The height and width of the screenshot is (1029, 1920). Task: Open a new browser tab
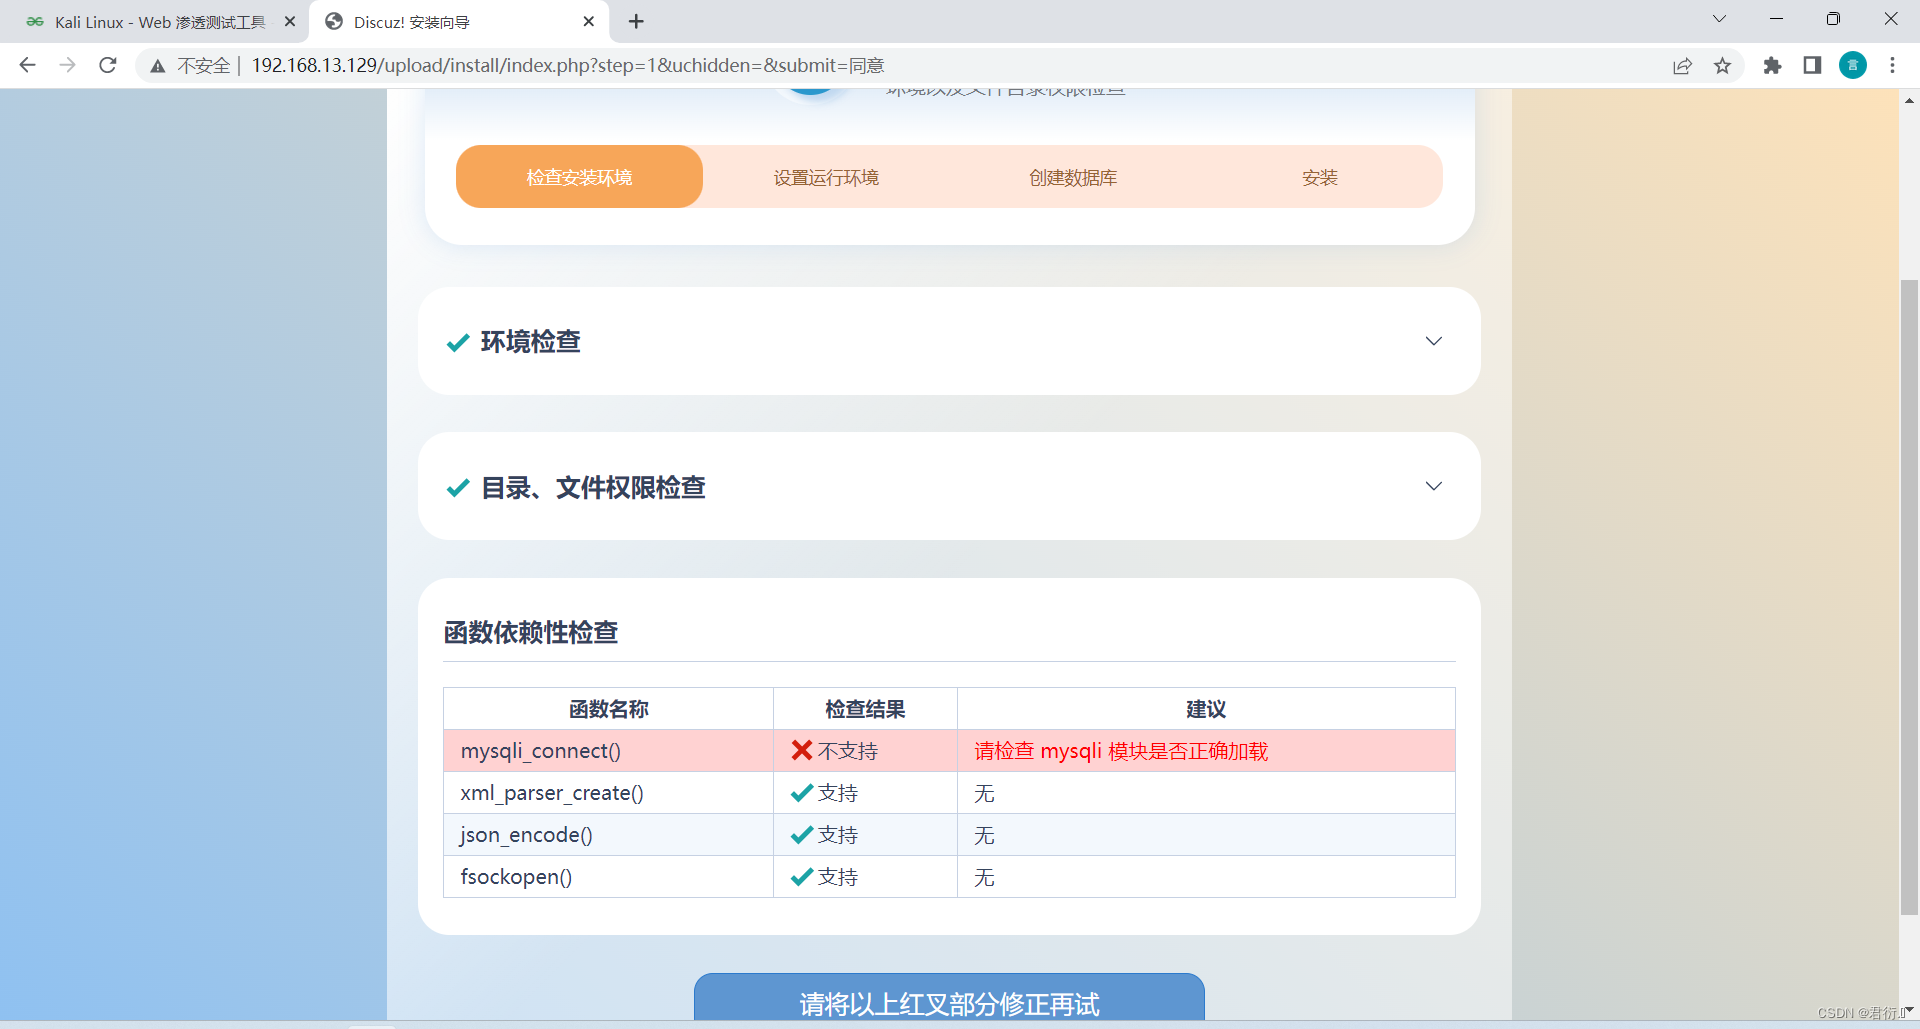636,21
